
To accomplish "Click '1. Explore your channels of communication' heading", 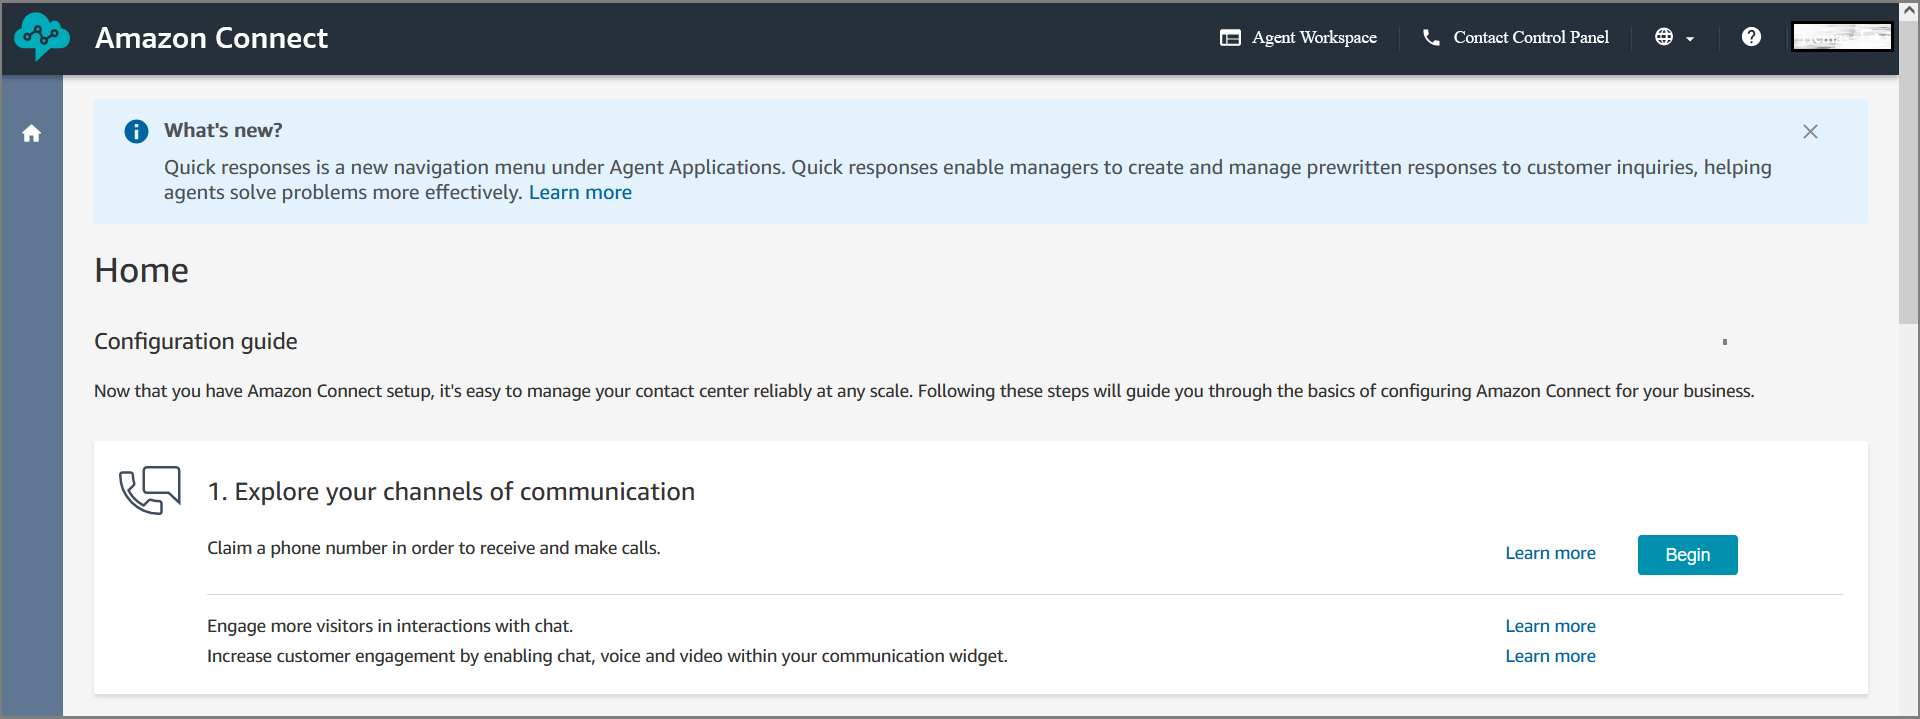I will click(x=451, y=491).
